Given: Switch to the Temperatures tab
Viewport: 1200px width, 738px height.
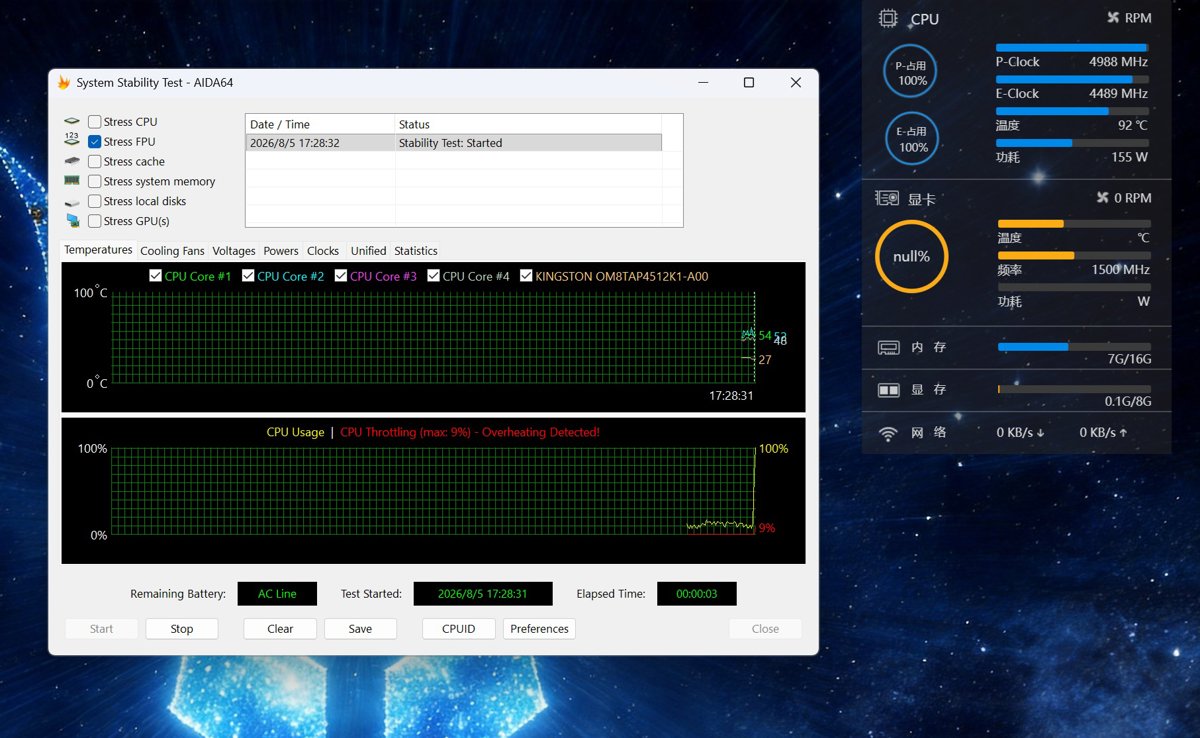Looking at the screenshot, I should pos(98,250).
